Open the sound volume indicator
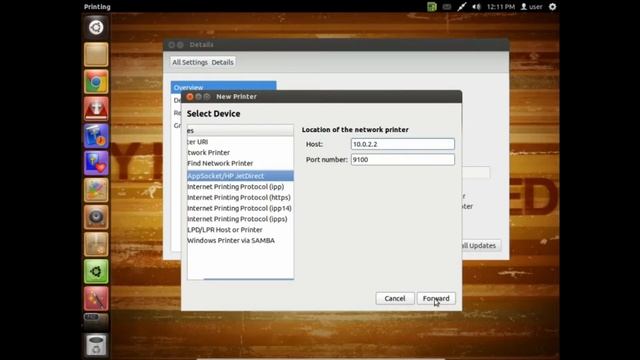Viewport: 640px width, 360px height. coord(476,7)
